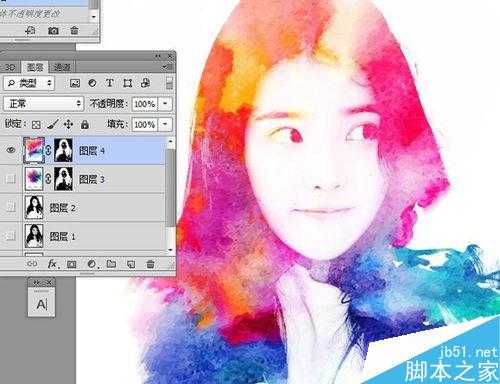Screen dimensions: 500x384
Task: Show layer 3 visibility box
Action: [x=11, y=179]
